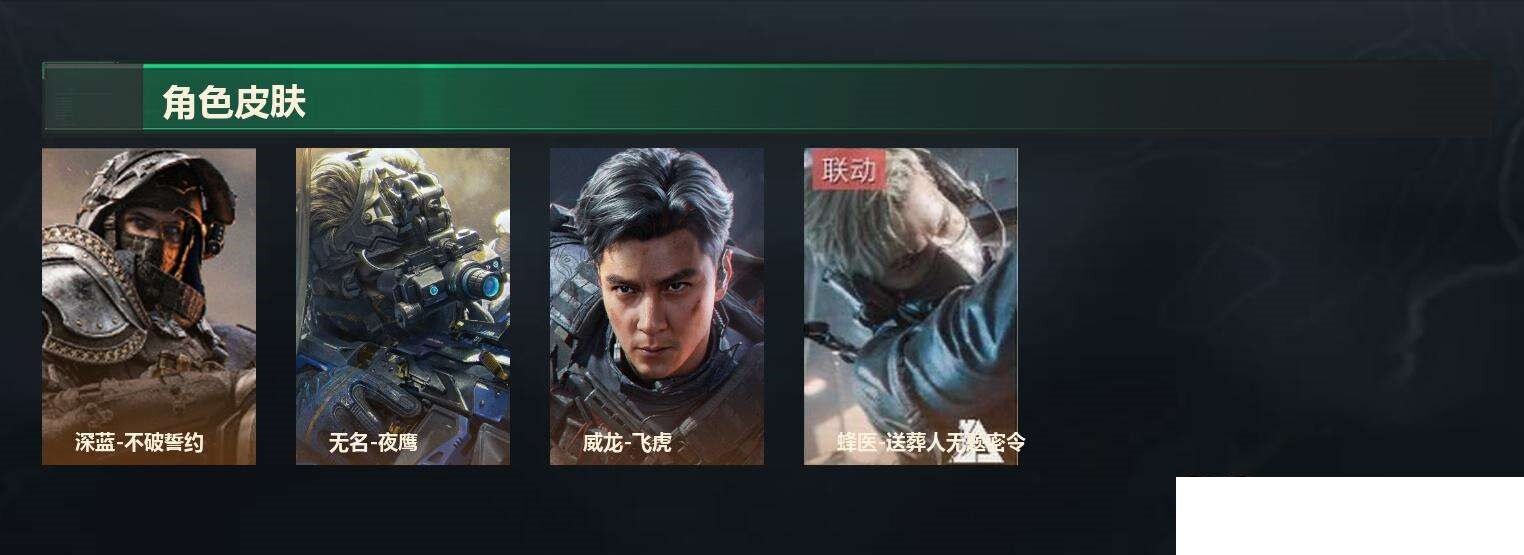
Task: Open the 威龙-飞虎 skin label
Action: point(627,442)
